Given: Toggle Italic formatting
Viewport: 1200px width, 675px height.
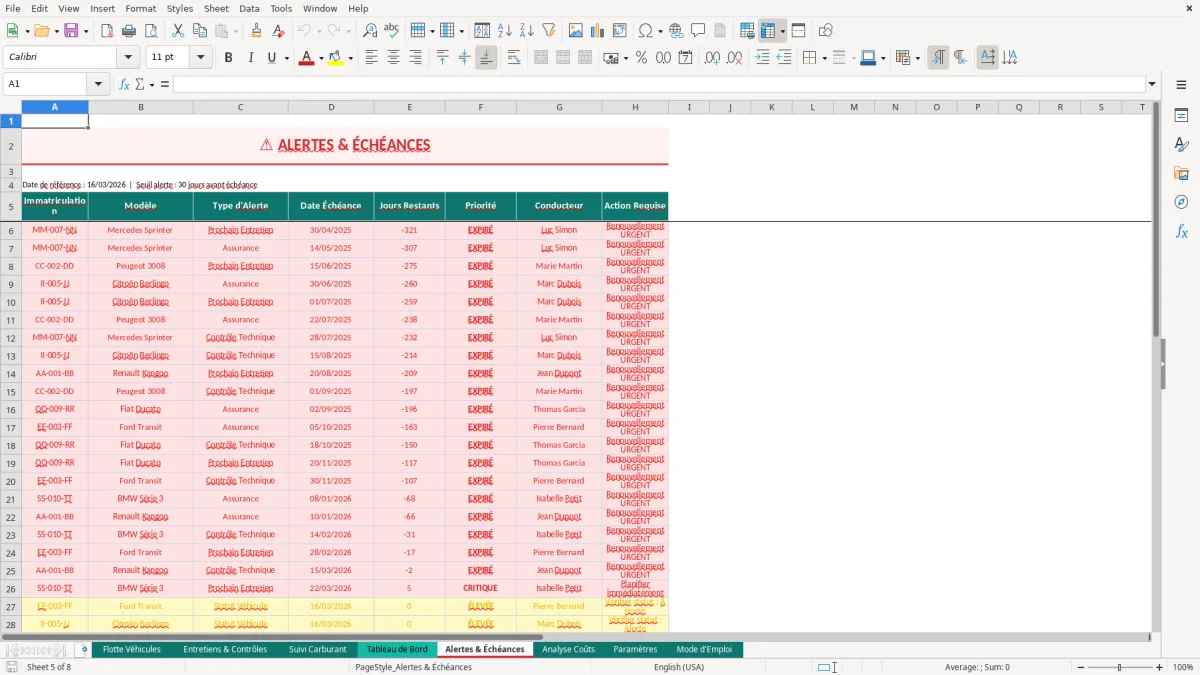Looking at the screenshot, I should tap(250, 58).
